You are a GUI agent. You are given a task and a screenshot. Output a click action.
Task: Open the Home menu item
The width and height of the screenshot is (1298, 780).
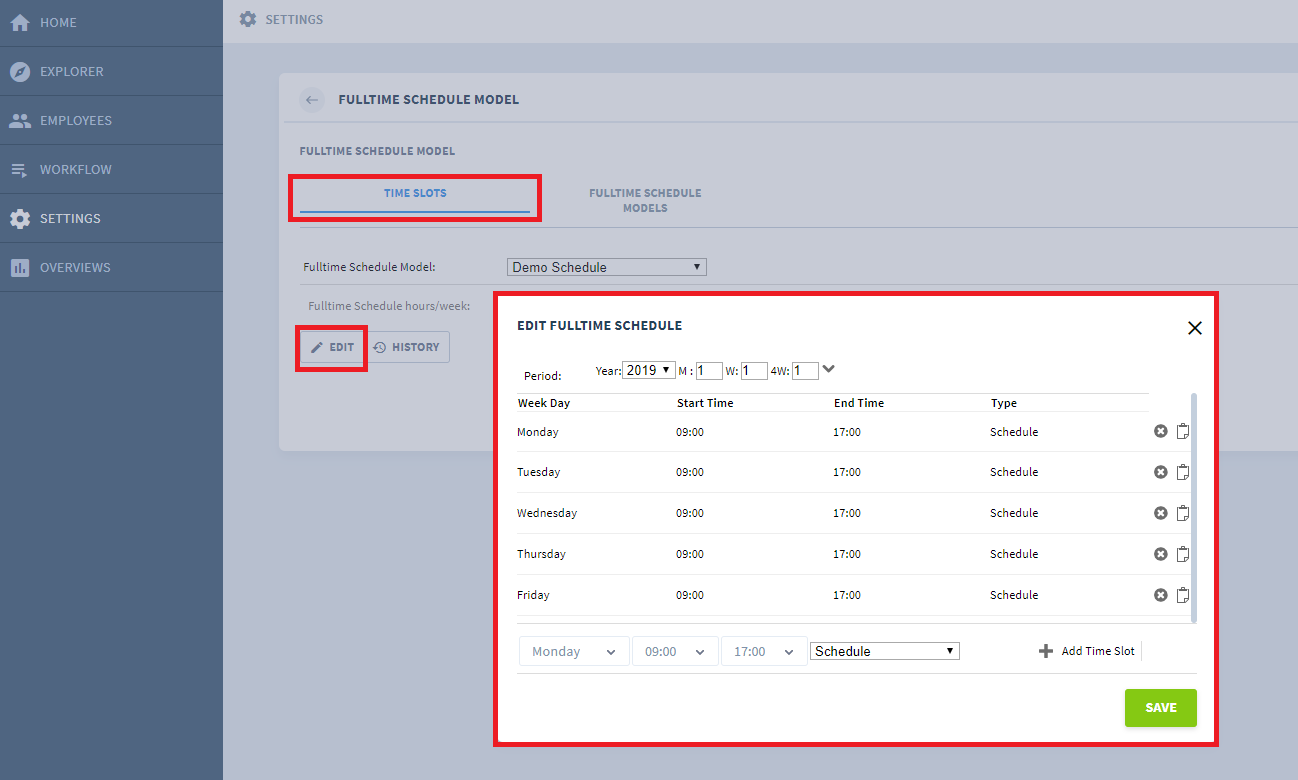click(111, 22)
